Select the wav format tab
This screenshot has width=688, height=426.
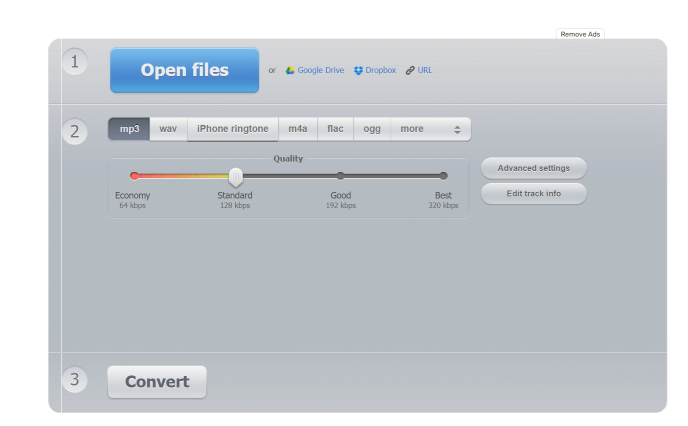coord(168,129)
